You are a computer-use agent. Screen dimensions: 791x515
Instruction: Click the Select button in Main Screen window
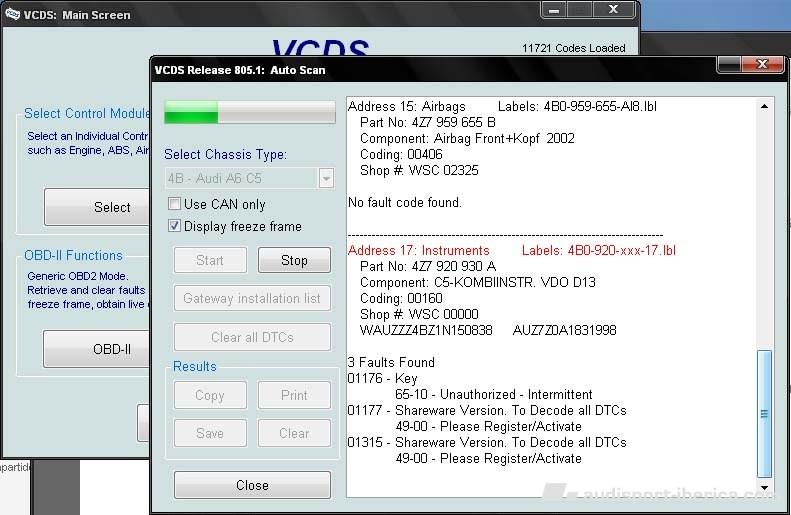(97, 207)
